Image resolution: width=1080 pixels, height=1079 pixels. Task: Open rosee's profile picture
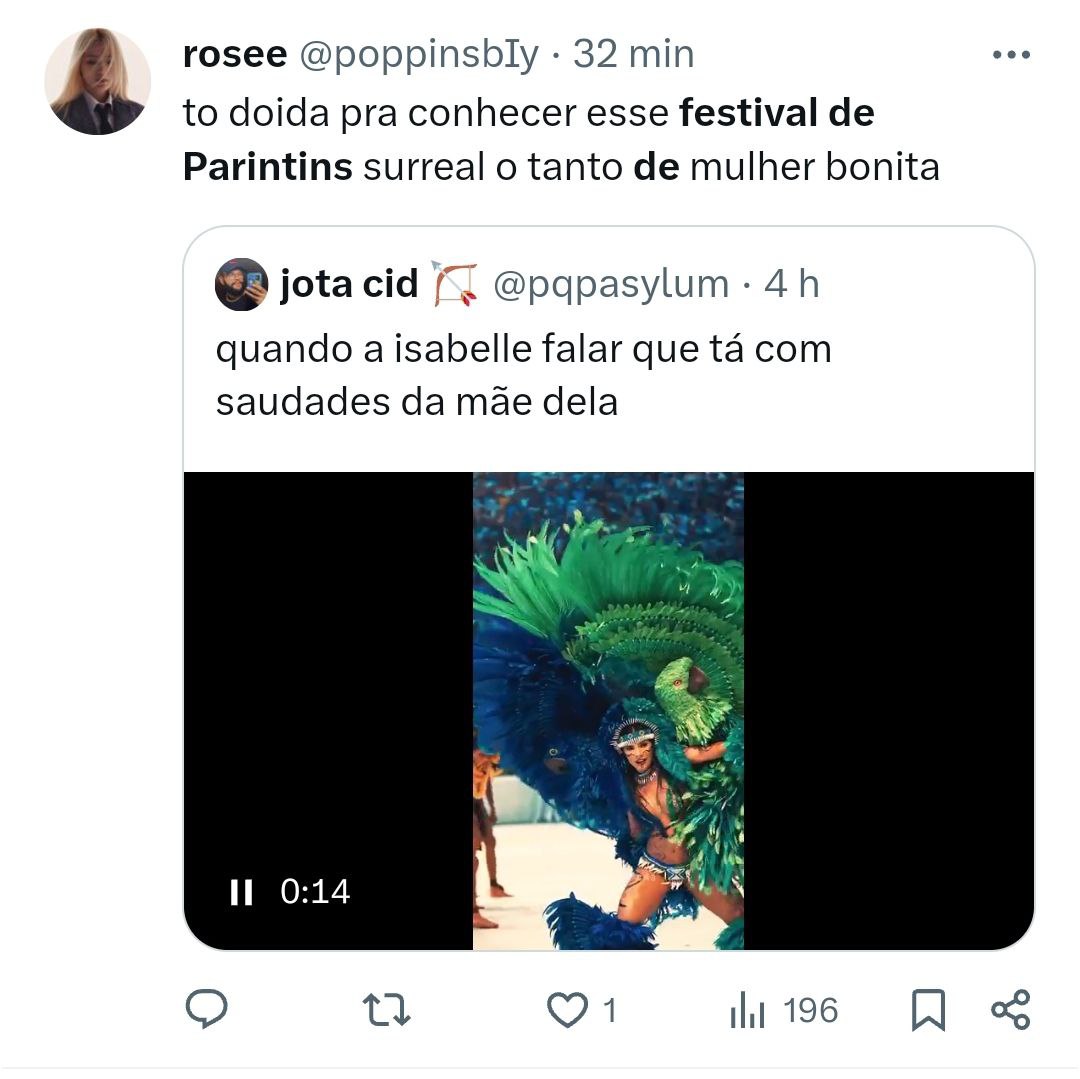[x=97, y=81]
